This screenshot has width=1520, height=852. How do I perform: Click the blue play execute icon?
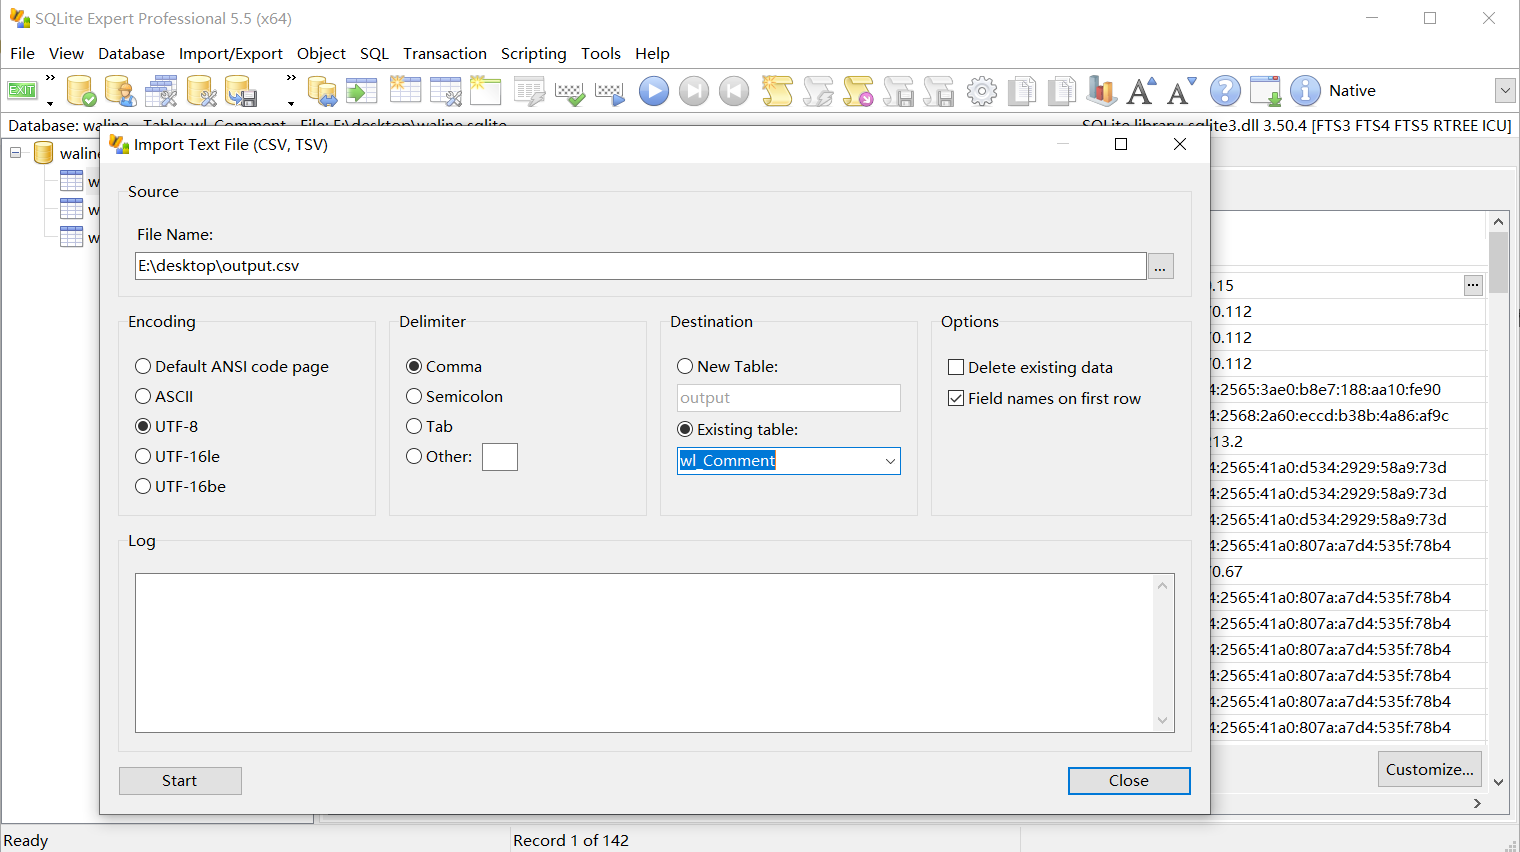[x=654, y=91]
